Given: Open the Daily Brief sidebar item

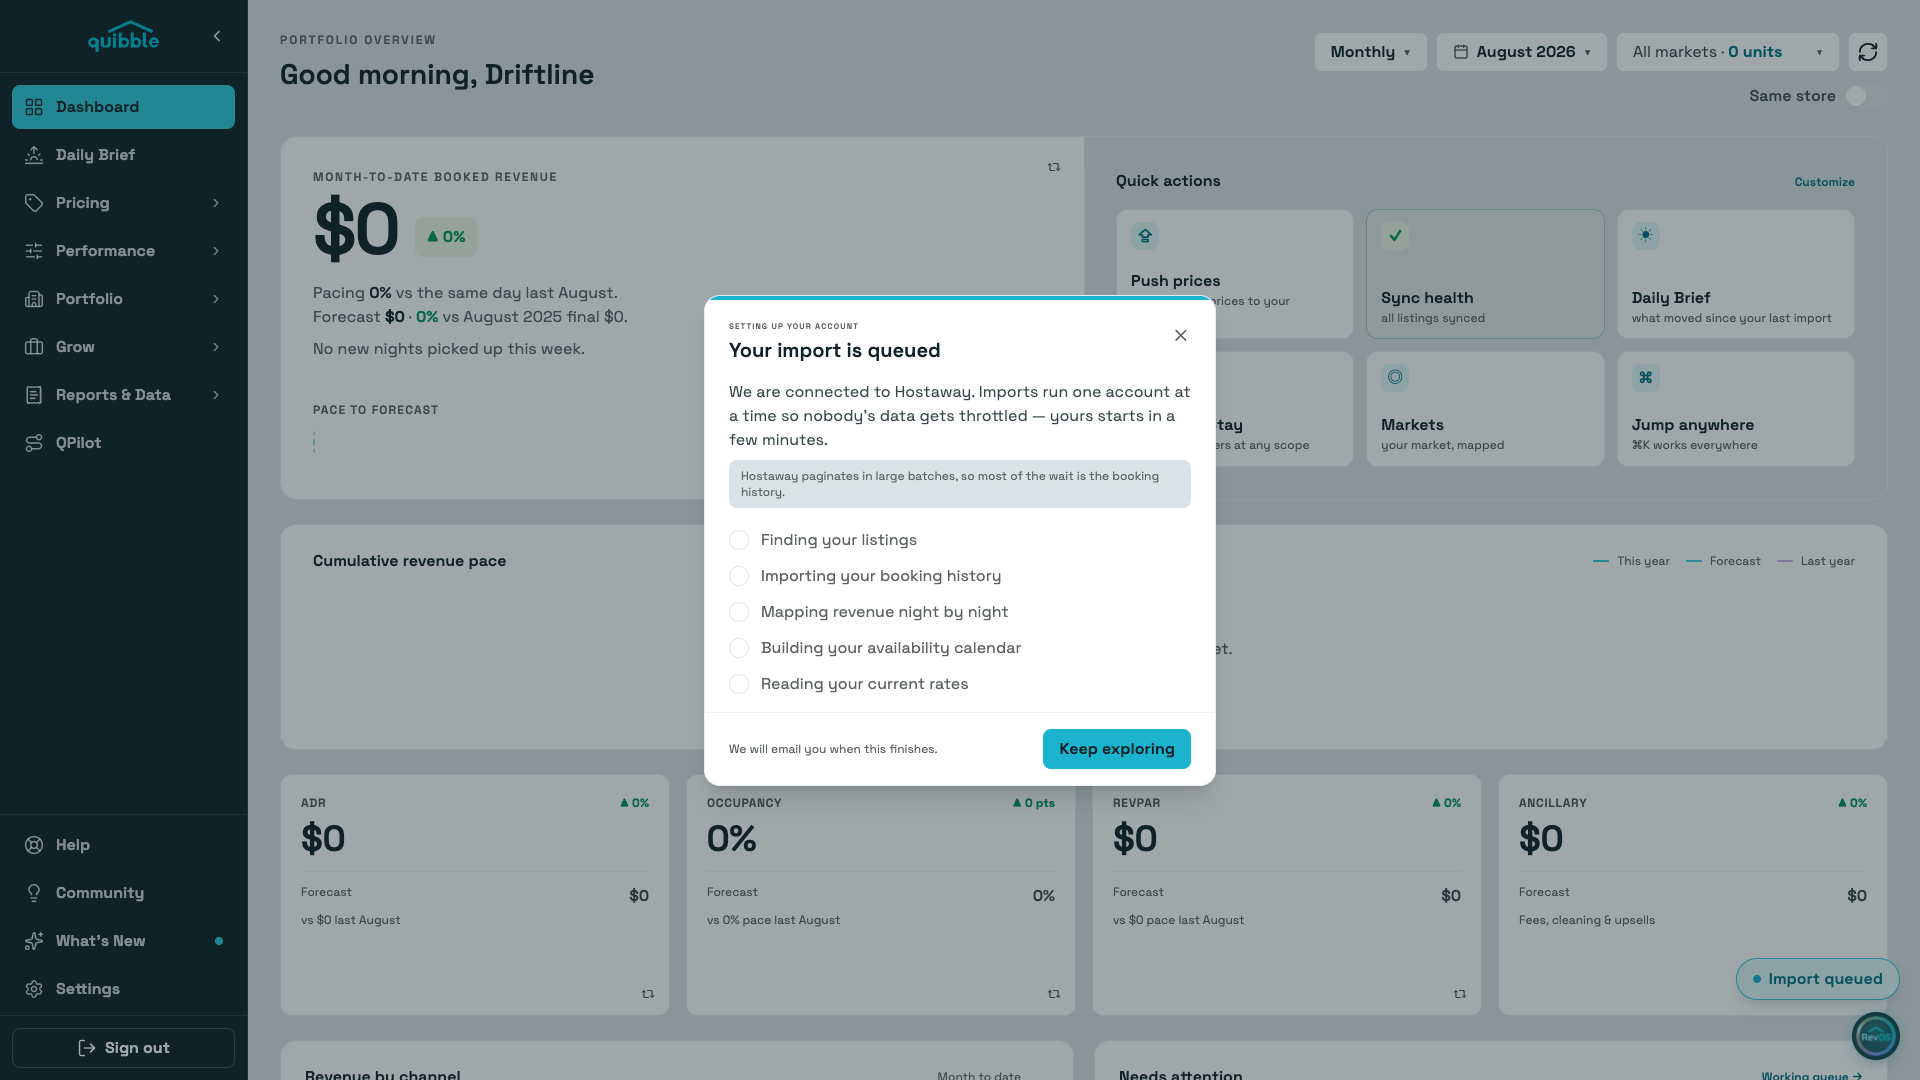Looking at the screenshot, I should tap(123, 155).
